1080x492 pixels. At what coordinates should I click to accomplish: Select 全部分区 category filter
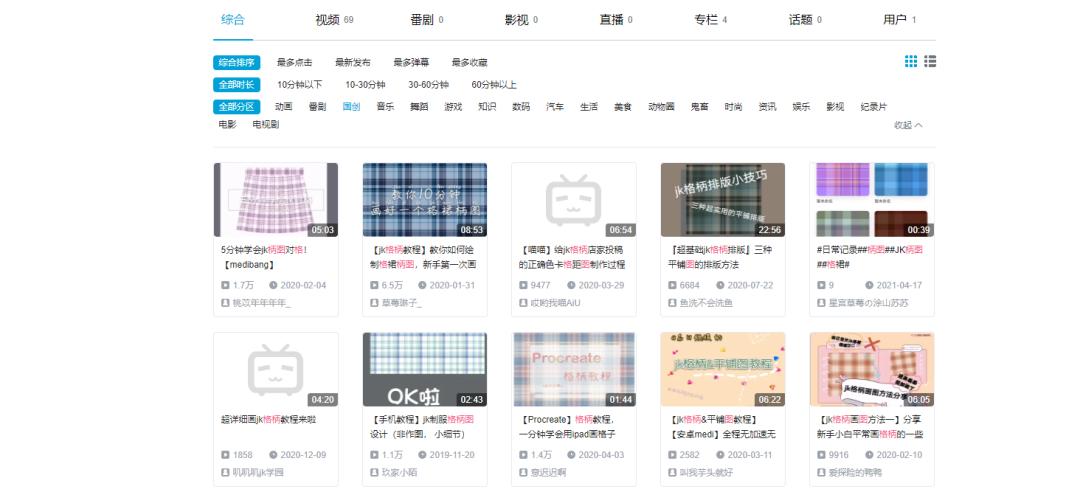236,107
